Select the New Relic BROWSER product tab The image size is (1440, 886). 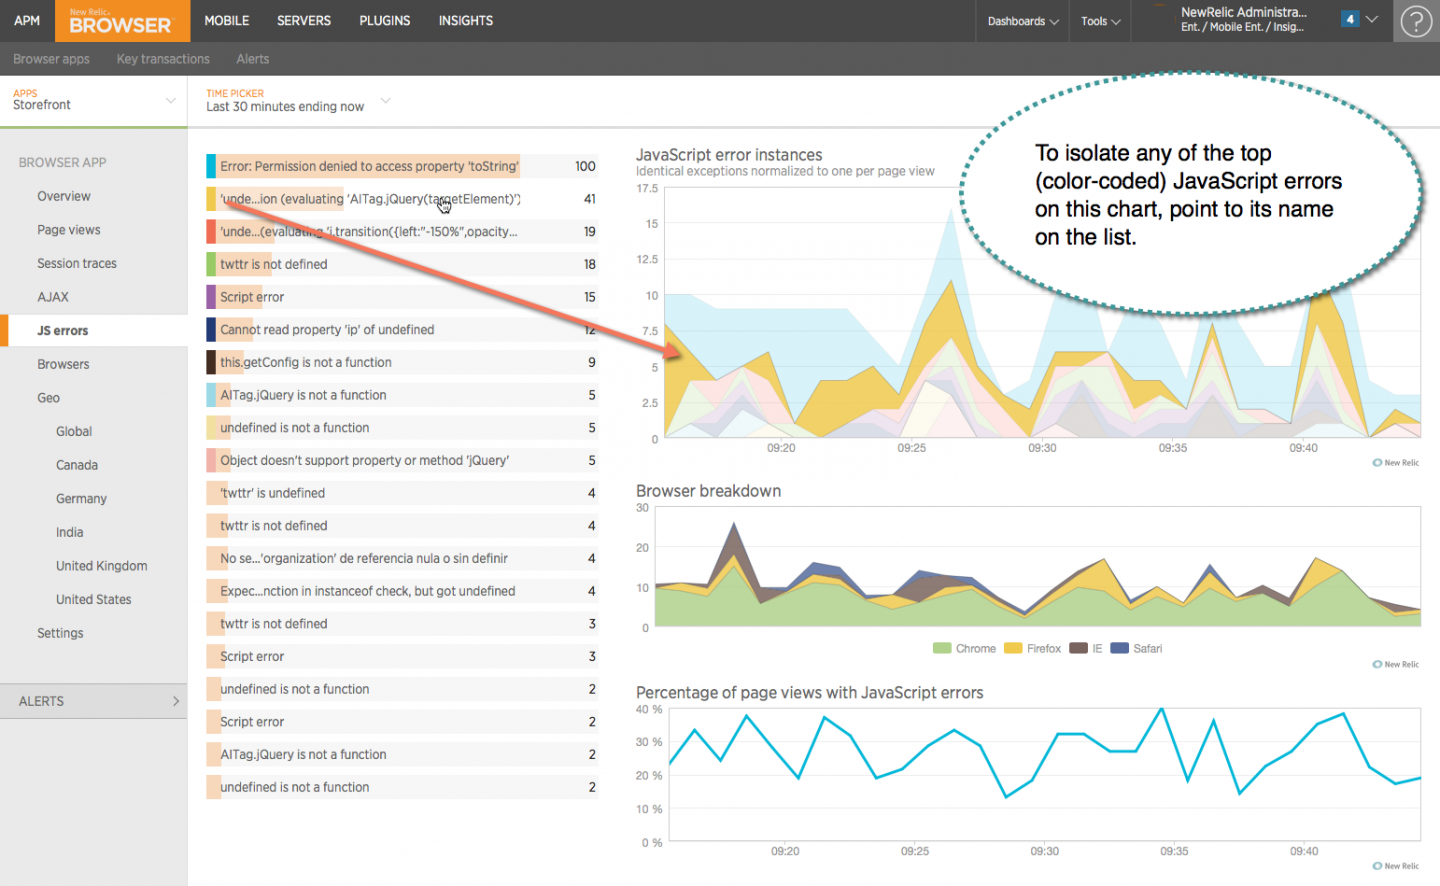121,21
